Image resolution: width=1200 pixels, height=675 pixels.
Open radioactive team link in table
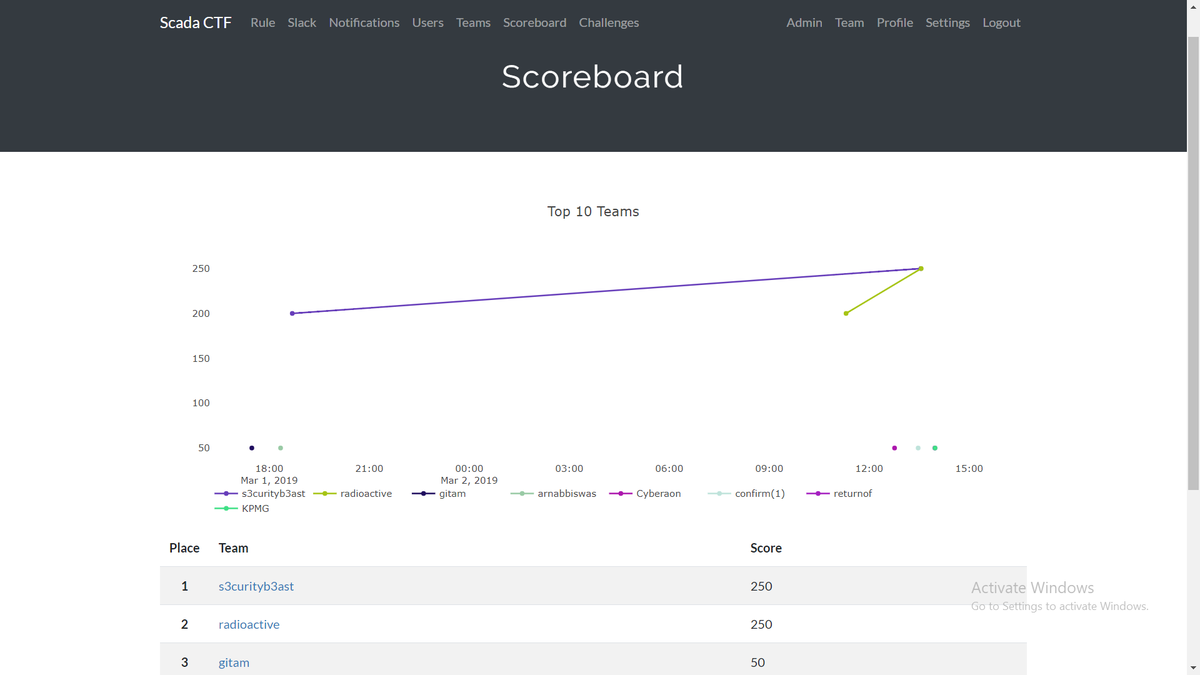point(249,624)
